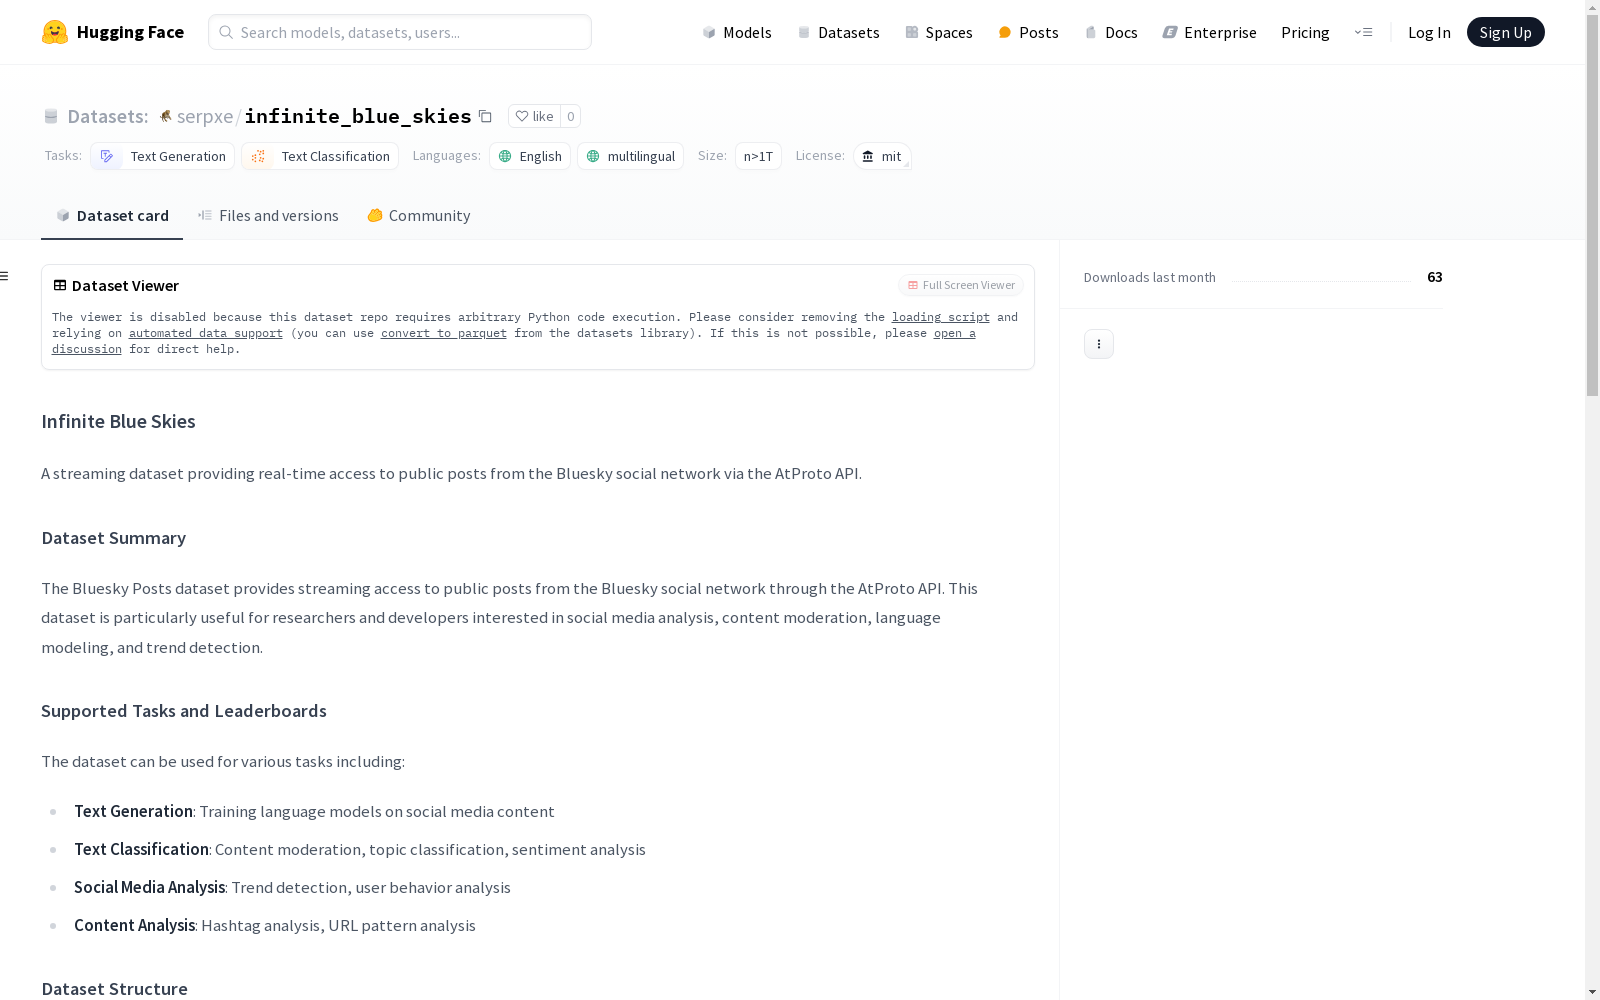Click the bold Text Generation bullet item
The image size is (1600, 1000).
[133, 812]
